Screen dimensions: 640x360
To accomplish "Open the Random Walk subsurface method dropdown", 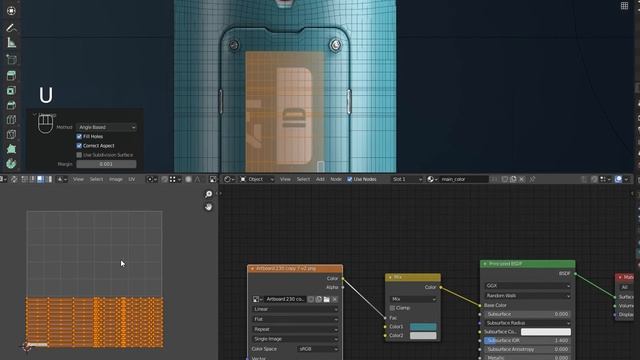I will click(x=527, y=296).
